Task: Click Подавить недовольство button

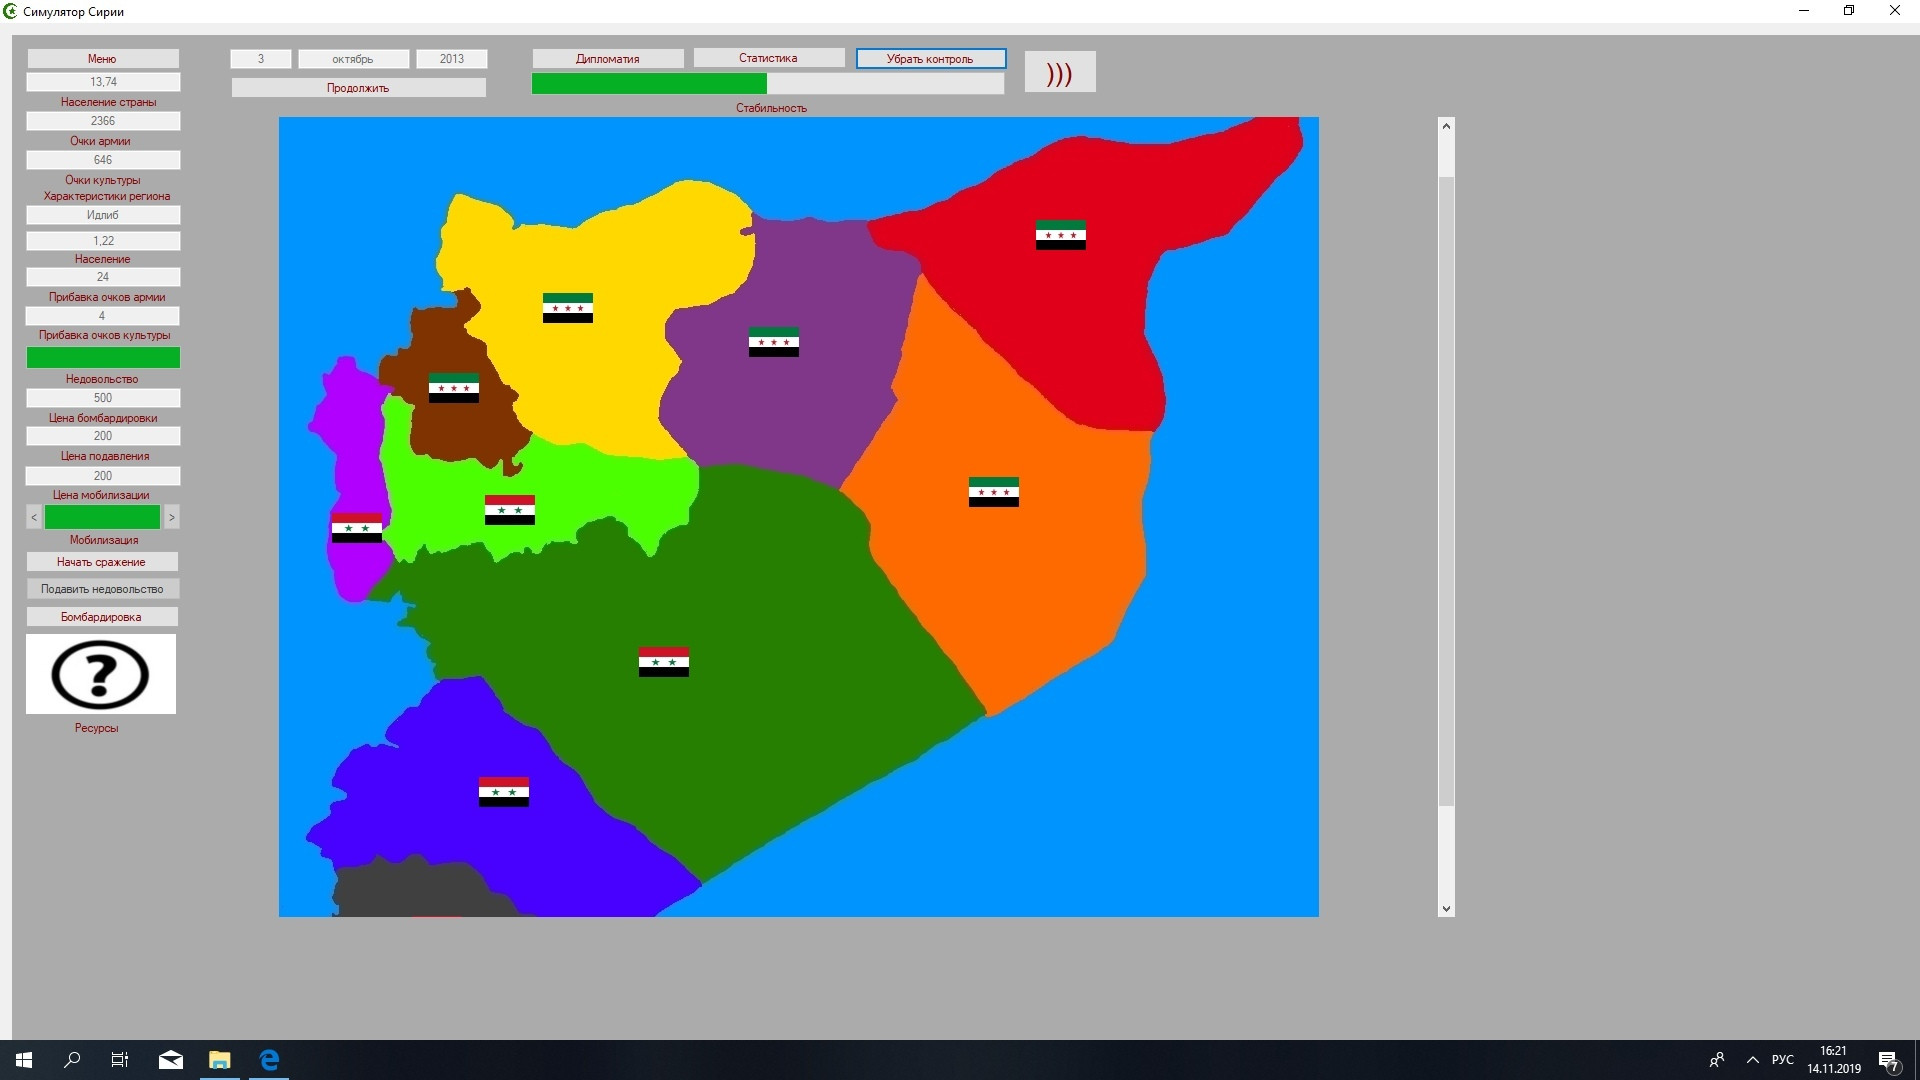Action: tap(102, 589)
